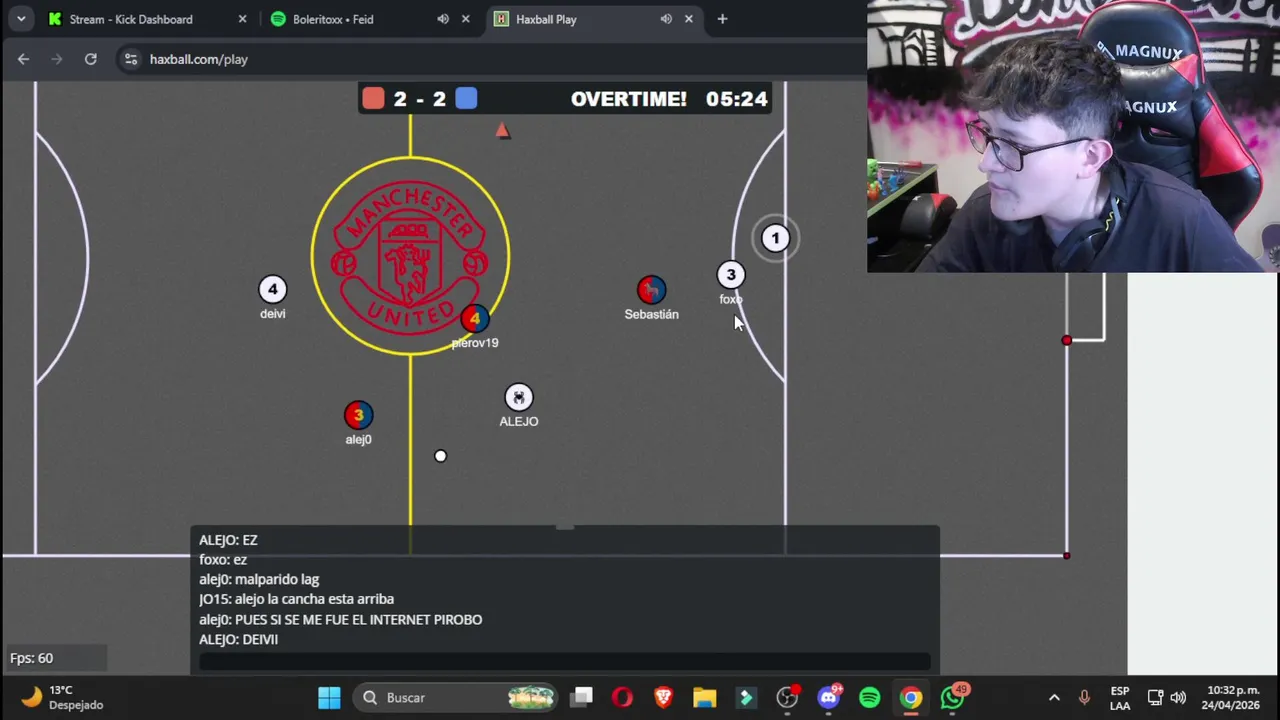View site information icon in address bar
The height and width of the screenshot is (720, 1280).
(x=130, y=59)
